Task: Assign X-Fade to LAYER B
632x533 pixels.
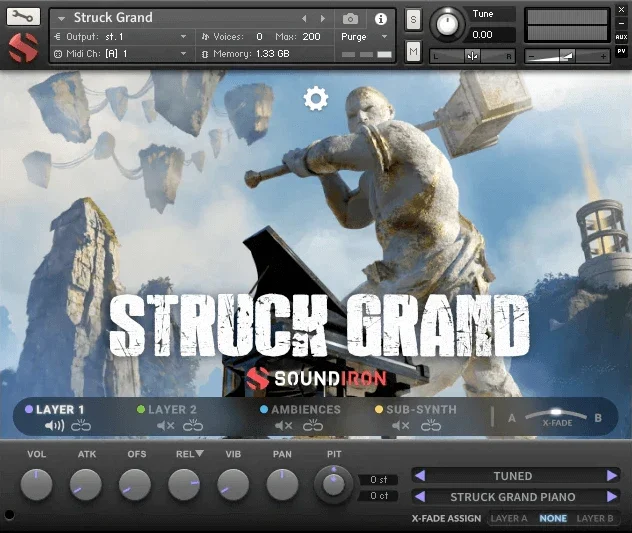Action: [x=595, y=518]
